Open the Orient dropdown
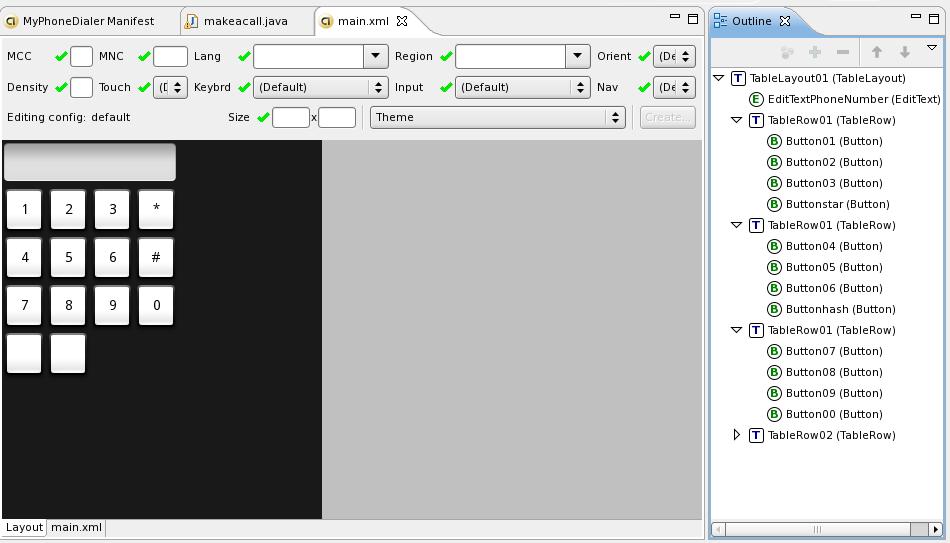950x543 pixels. pyautogui.click(x=674, y=56)
